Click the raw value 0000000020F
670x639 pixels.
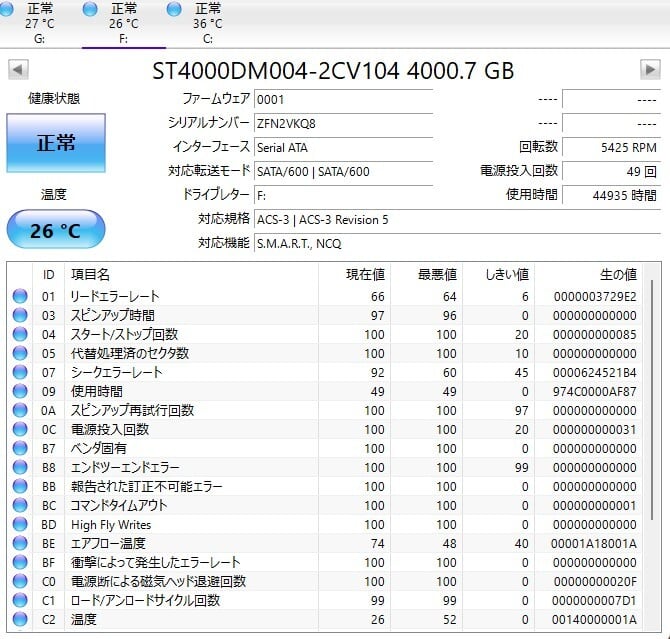[595, 581]
